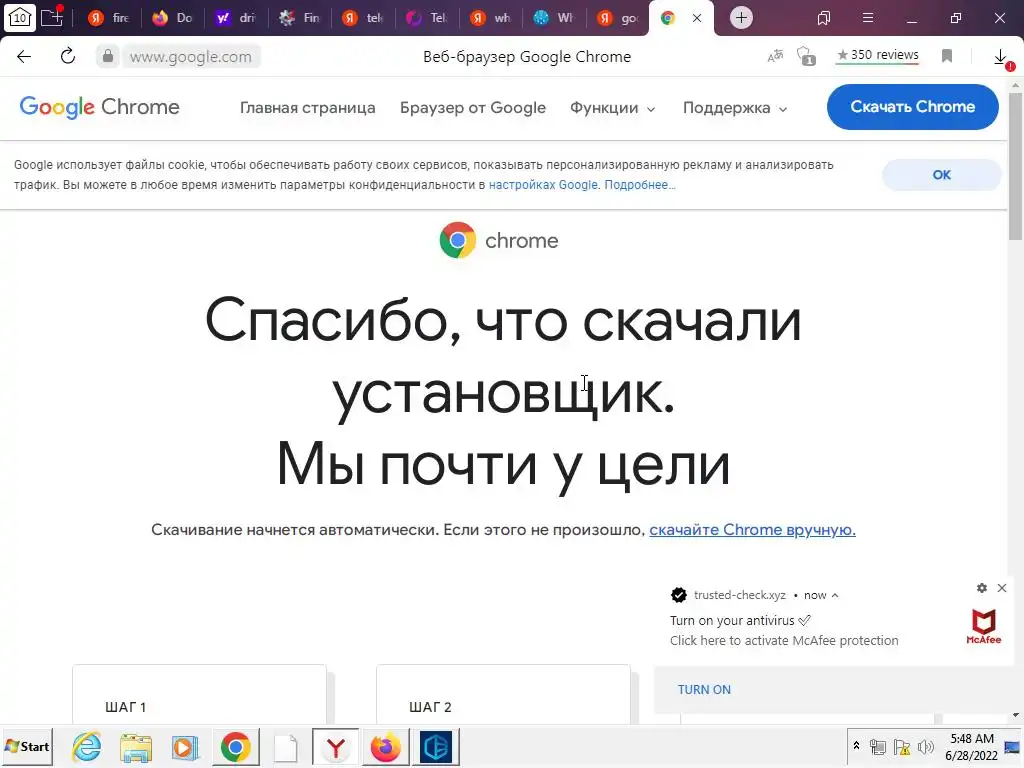
Task: Open the Браузер от Google menu item
Action: (x=473, y=108)
